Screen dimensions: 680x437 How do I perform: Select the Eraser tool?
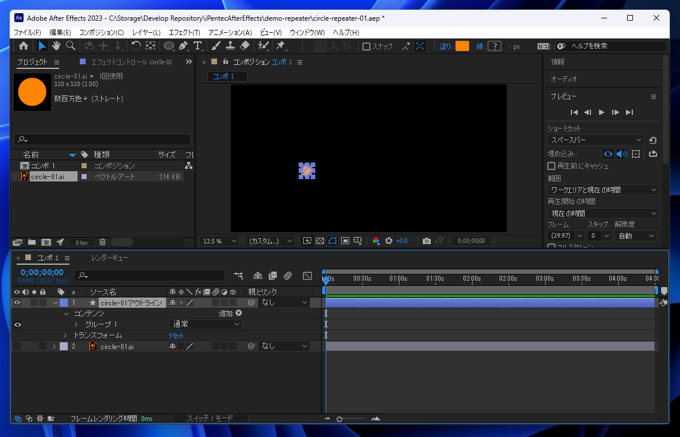(245, 46)
